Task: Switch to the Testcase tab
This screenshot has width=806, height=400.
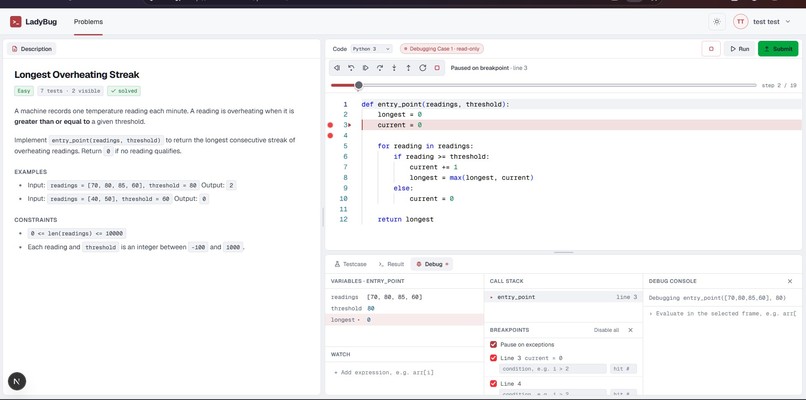Action: (350, 264)
